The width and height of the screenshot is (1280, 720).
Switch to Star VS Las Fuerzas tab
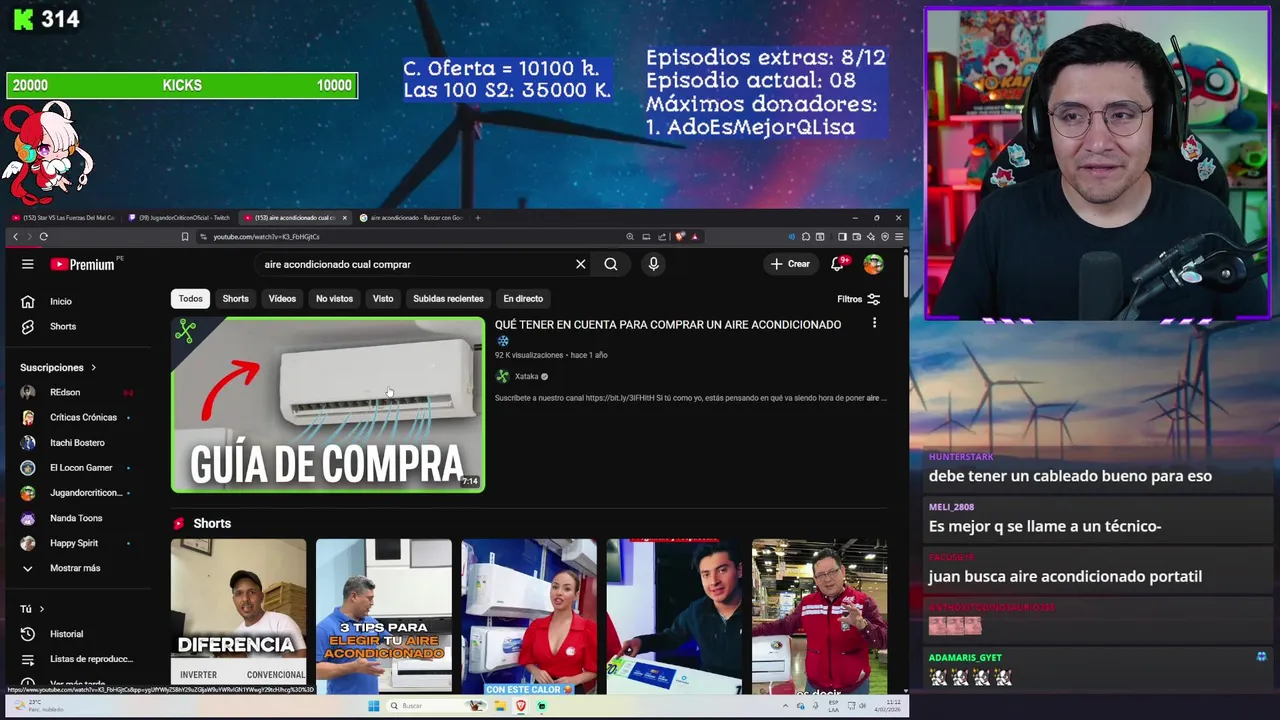(64, 217)
